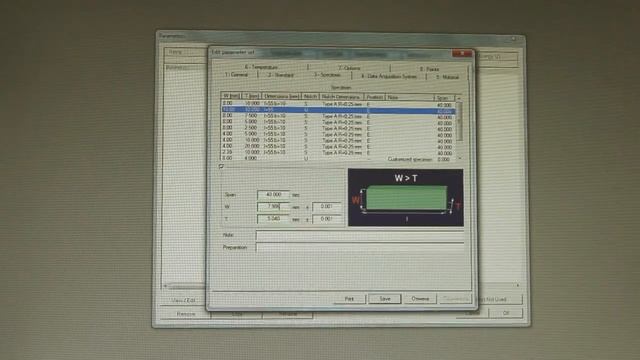Click the Dimensions column header
The image size is (640, 360).
coord(281,96)
